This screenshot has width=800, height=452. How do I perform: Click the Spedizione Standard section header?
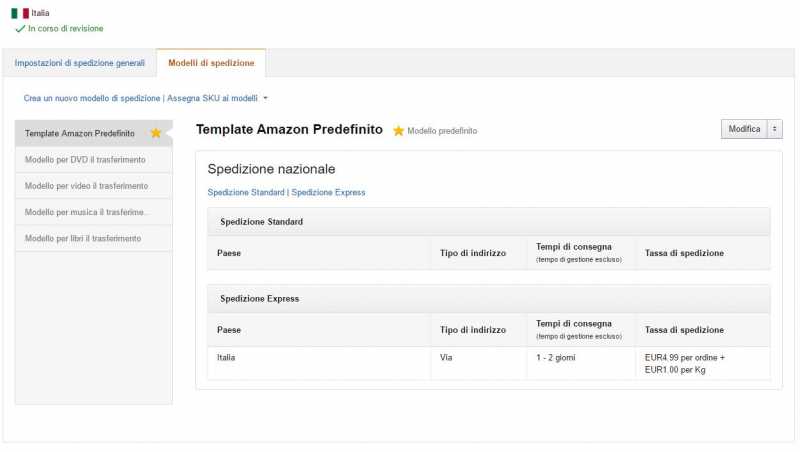coord(262,221)
